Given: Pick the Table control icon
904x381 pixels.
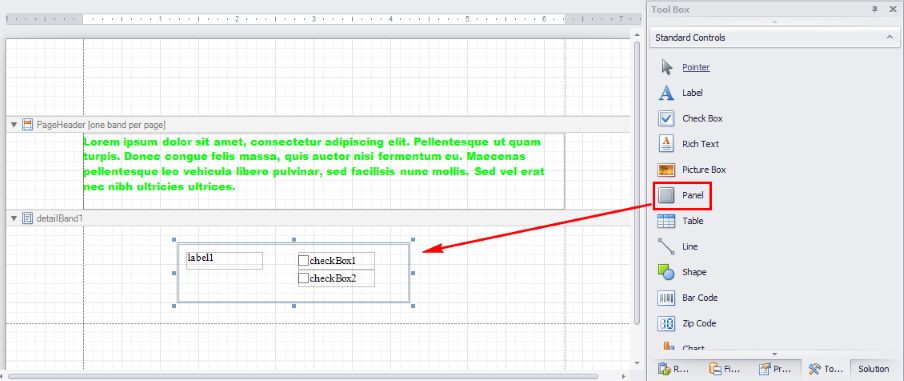Looking at the screenshot, I should tap(666, 221).
